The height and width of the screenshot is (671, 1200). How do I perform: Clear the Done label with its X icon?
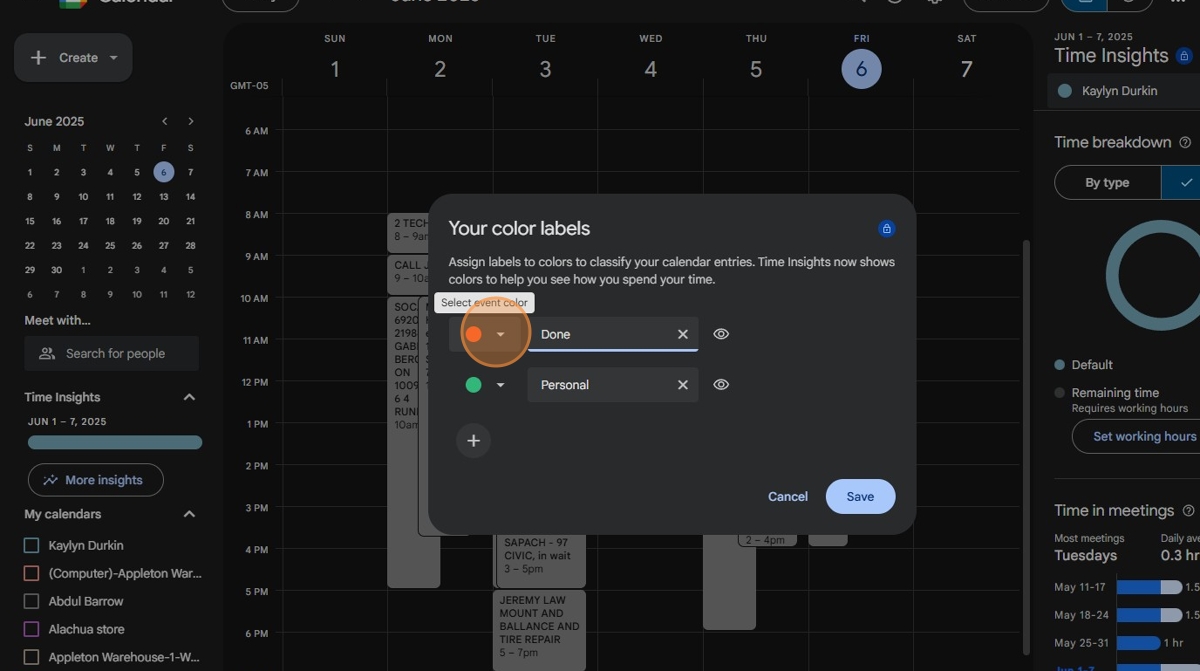683,334
